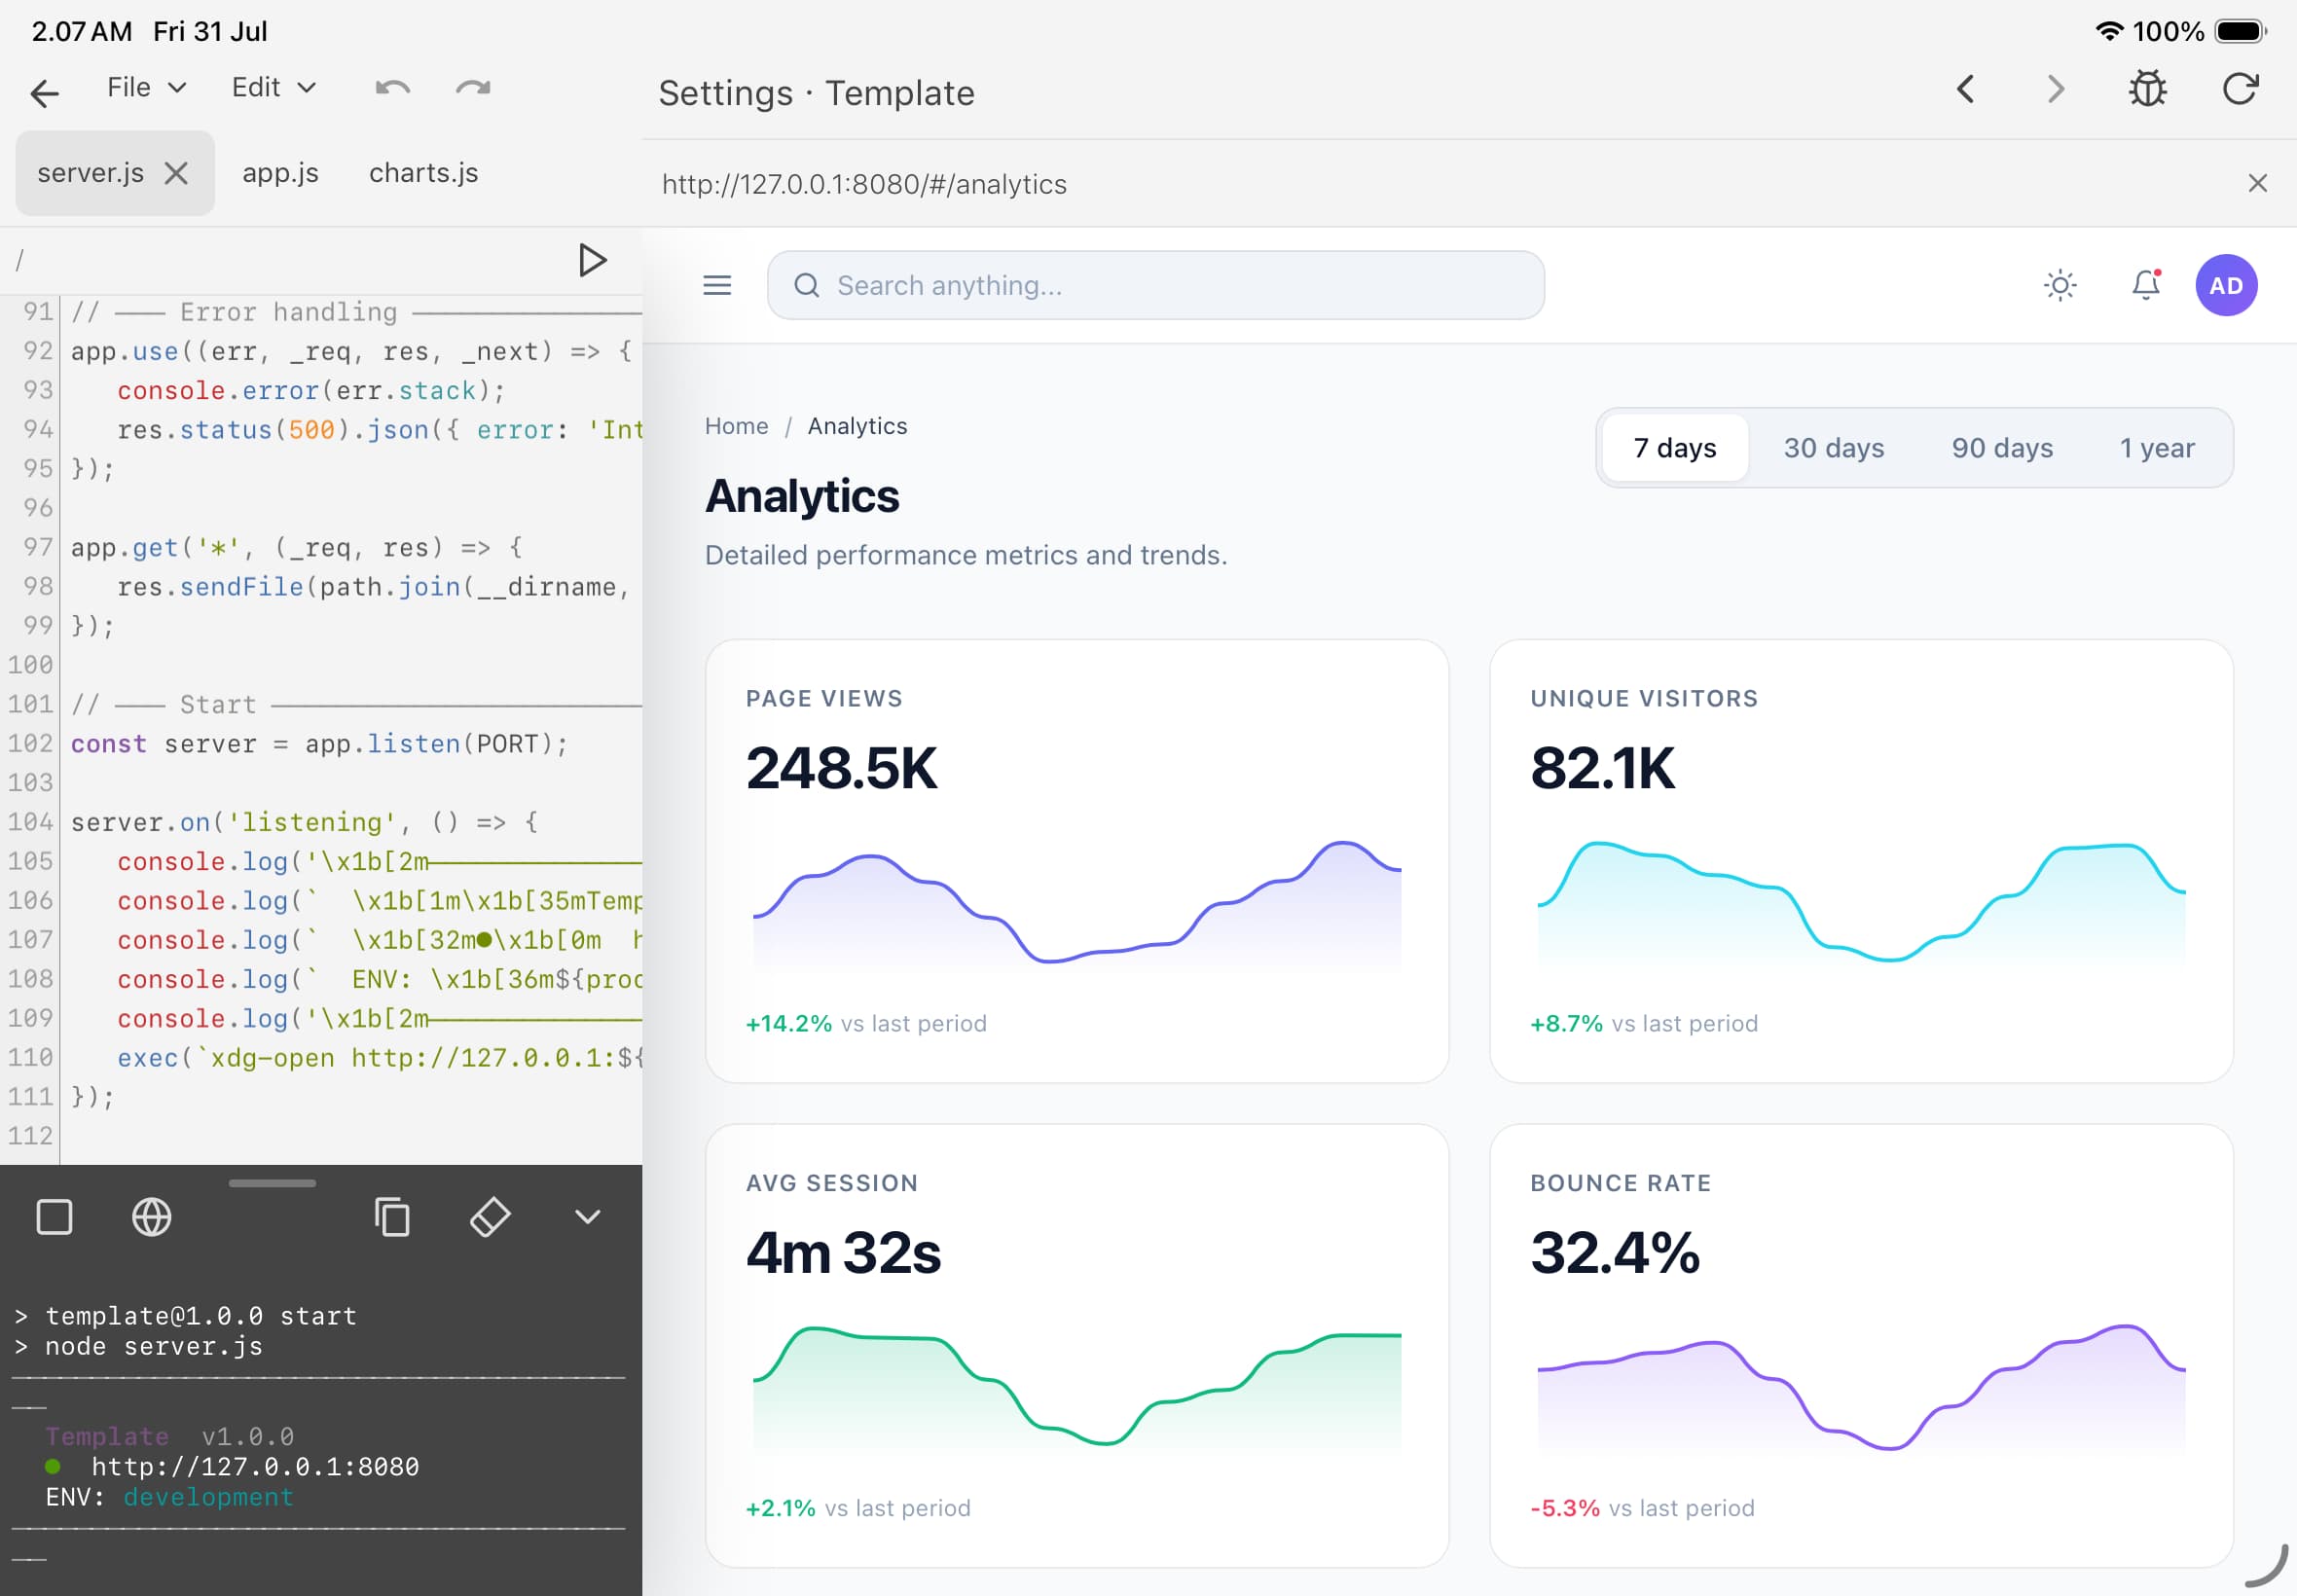Click the globe icon in terminal toolbar
Screen dimensions: 2297x1596
pos(152,1218)
